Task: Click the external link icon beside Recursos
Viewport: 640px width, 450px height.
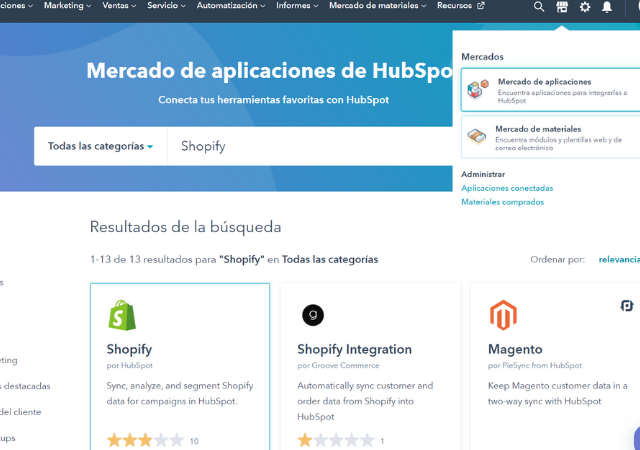Action: pyautogui.click(x=481, y=6)
